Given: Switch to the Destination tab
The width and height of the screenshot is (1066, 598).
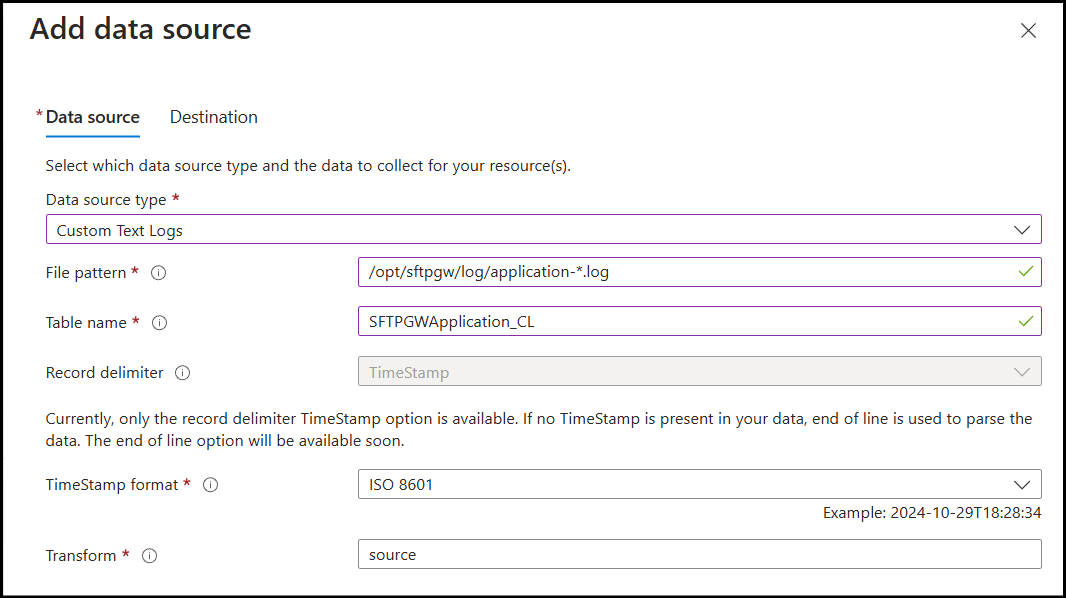Looking at the screenshot, I should point(213,117).
